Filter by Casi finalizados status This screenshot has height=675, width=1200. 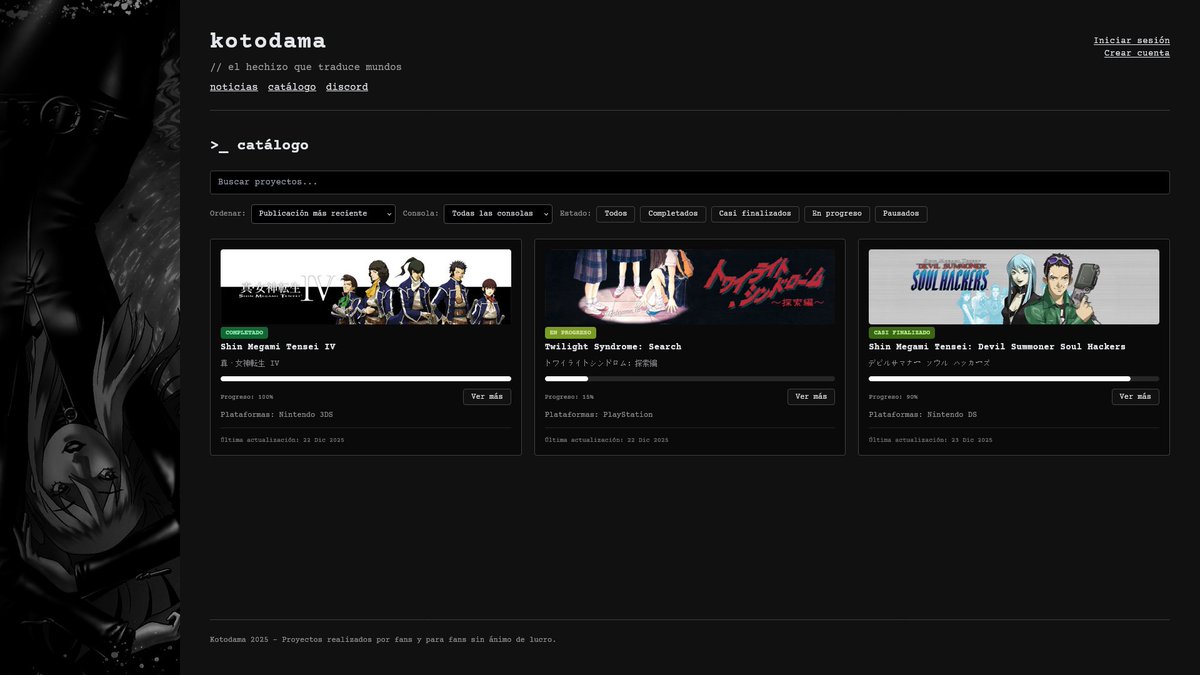[x=755, y=214]
